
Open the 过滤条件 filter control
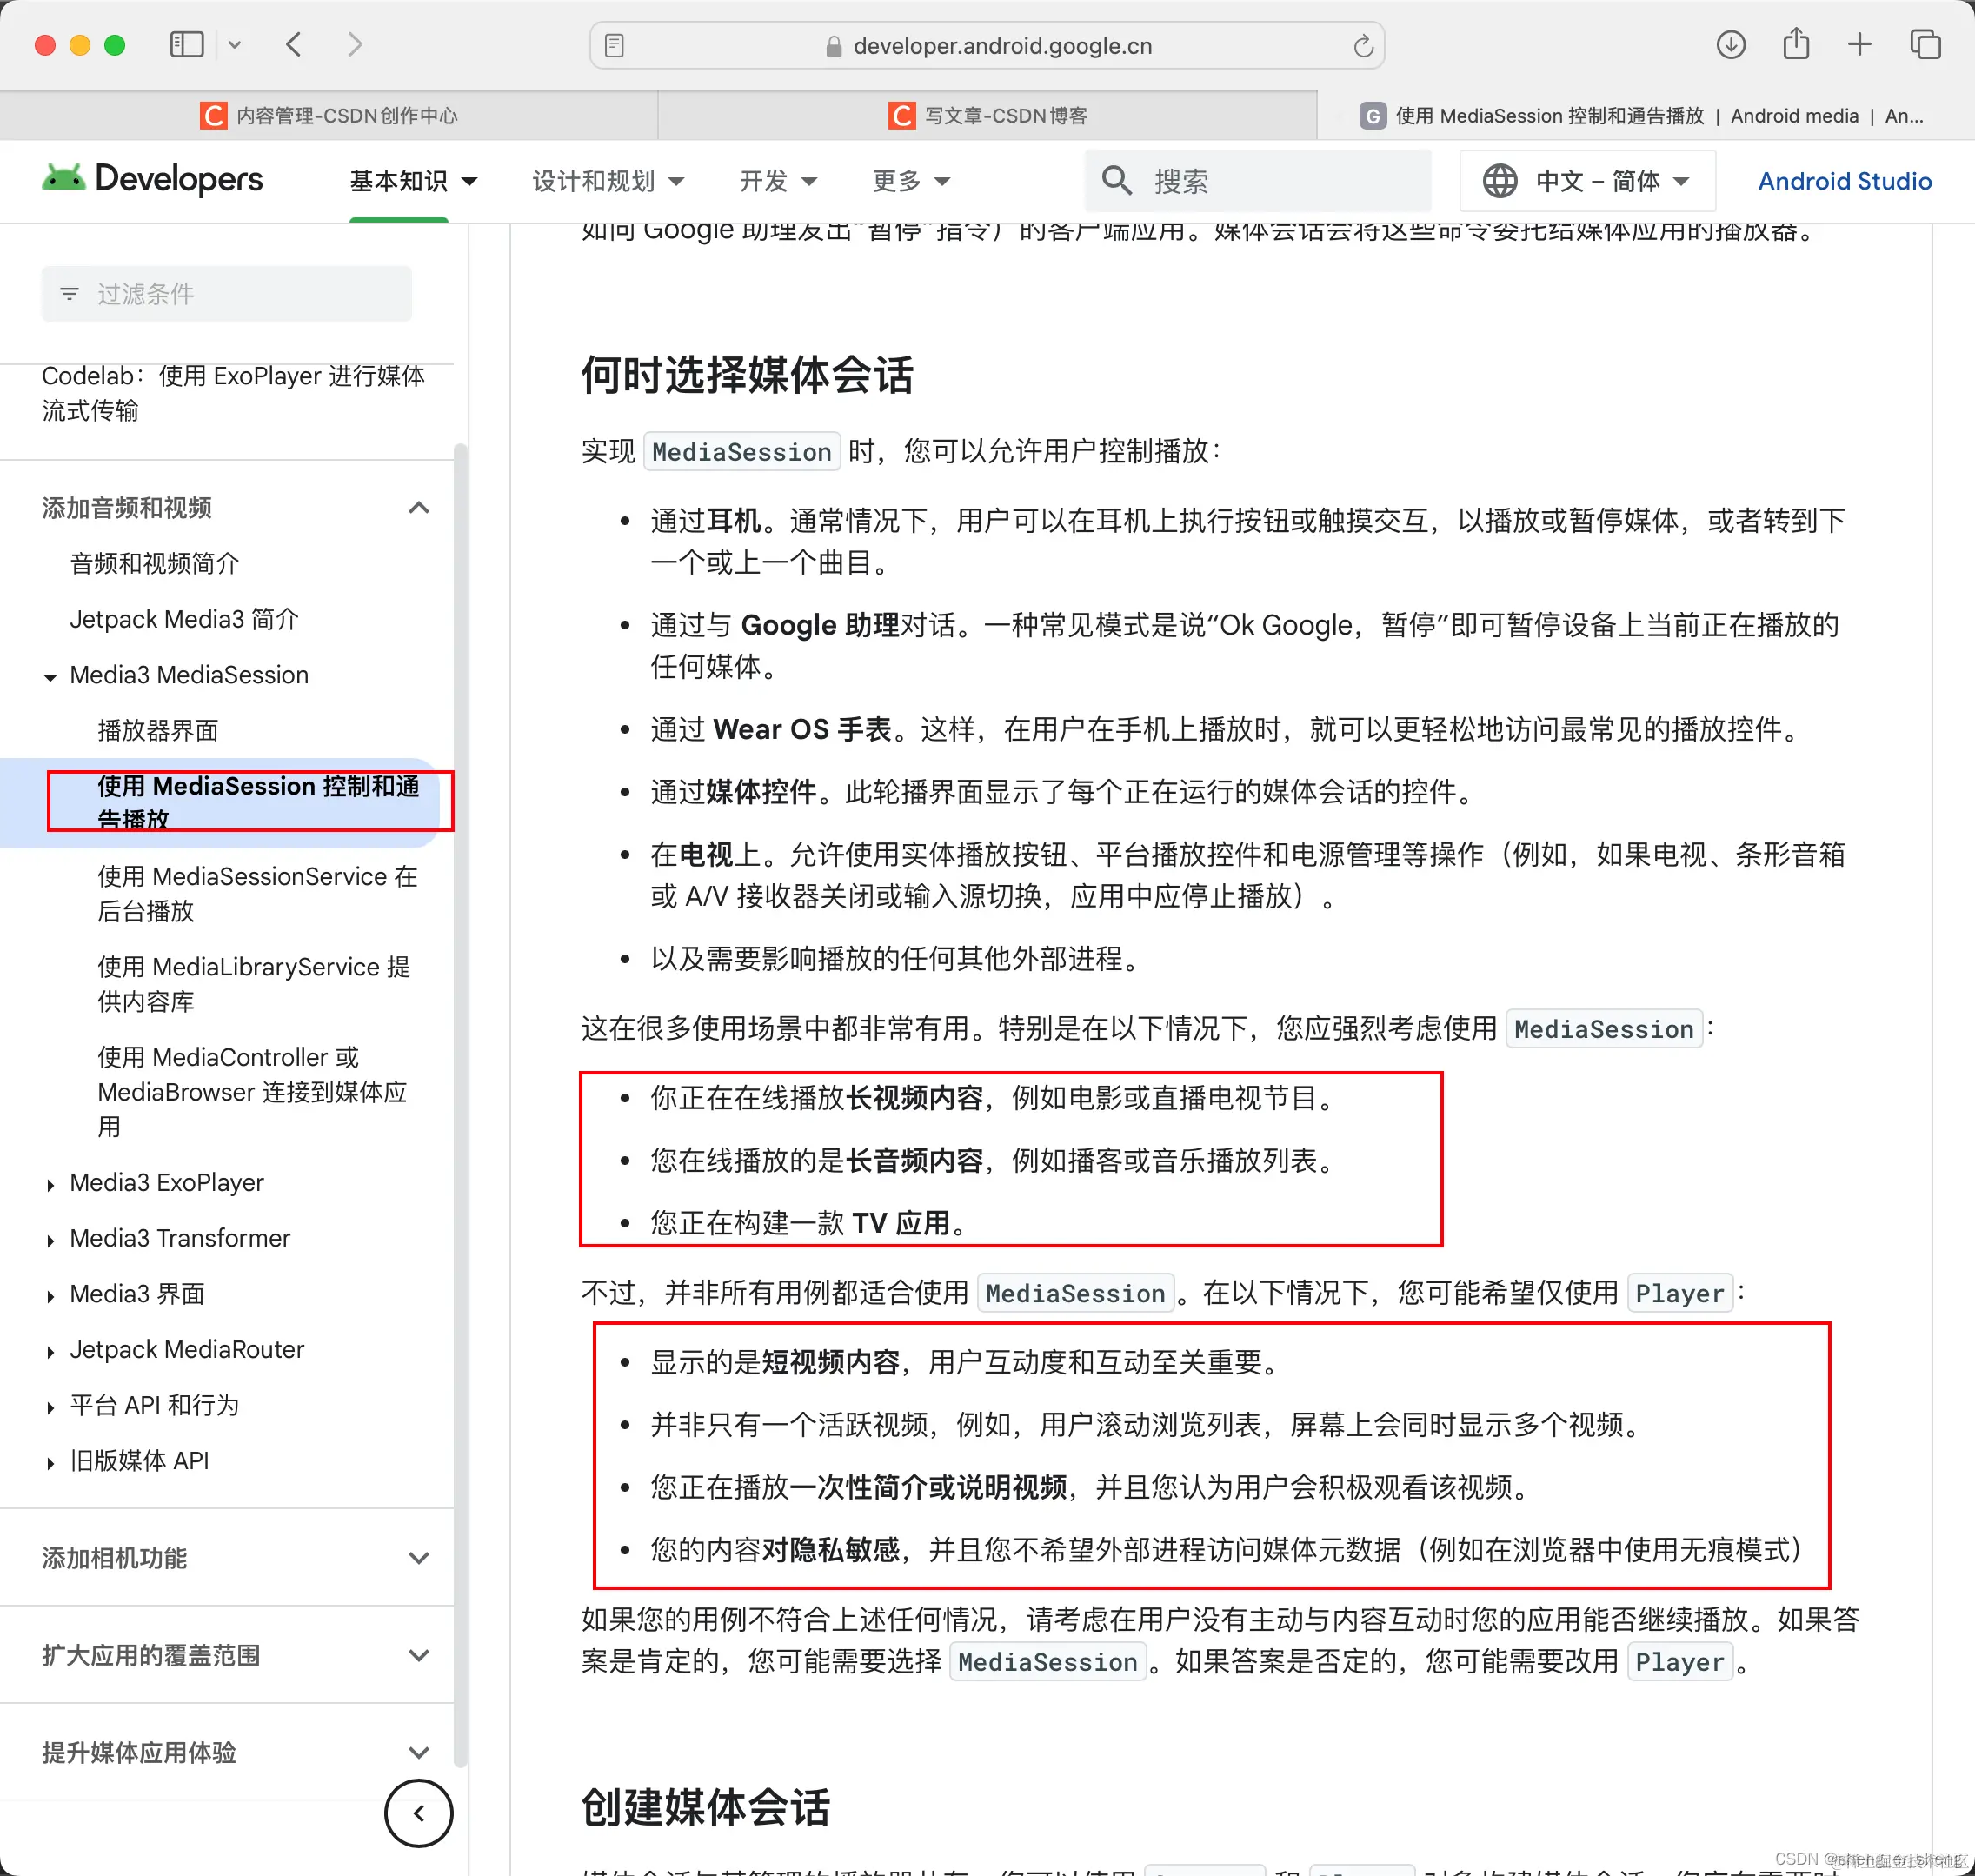(226, 293)
